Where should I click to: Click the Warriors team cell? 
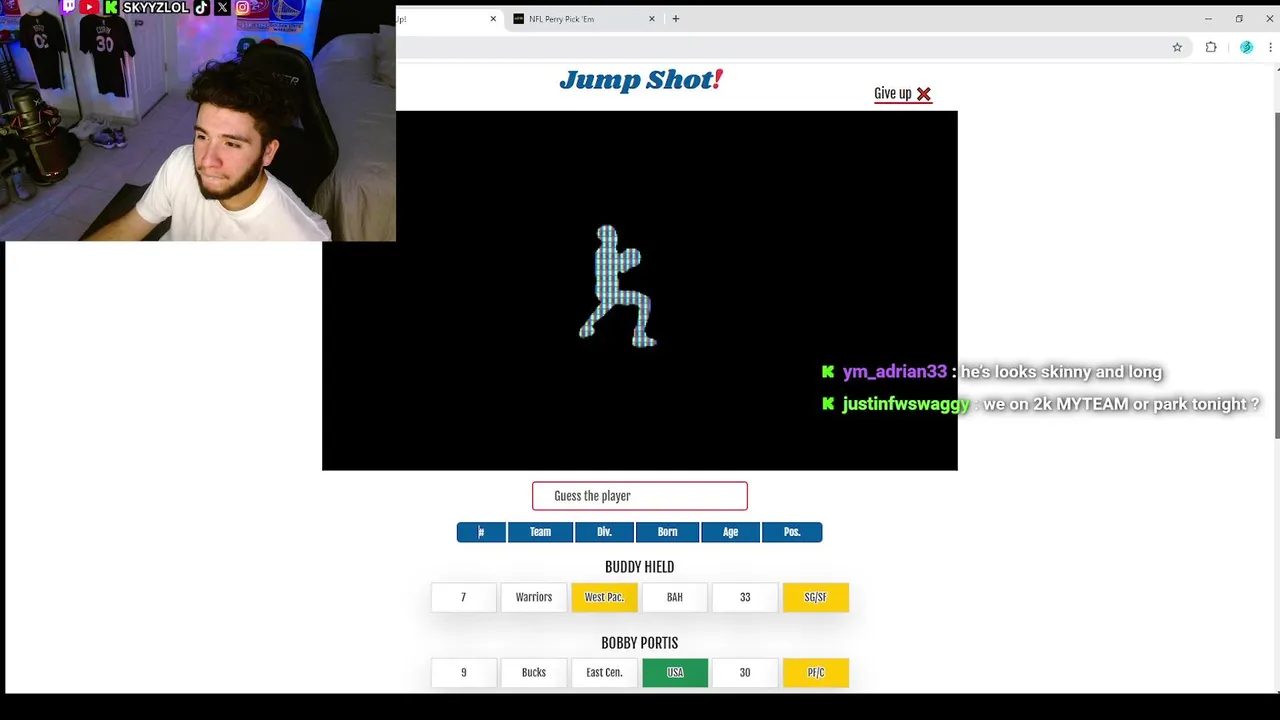pyautogui.click(x=534, y=597)
